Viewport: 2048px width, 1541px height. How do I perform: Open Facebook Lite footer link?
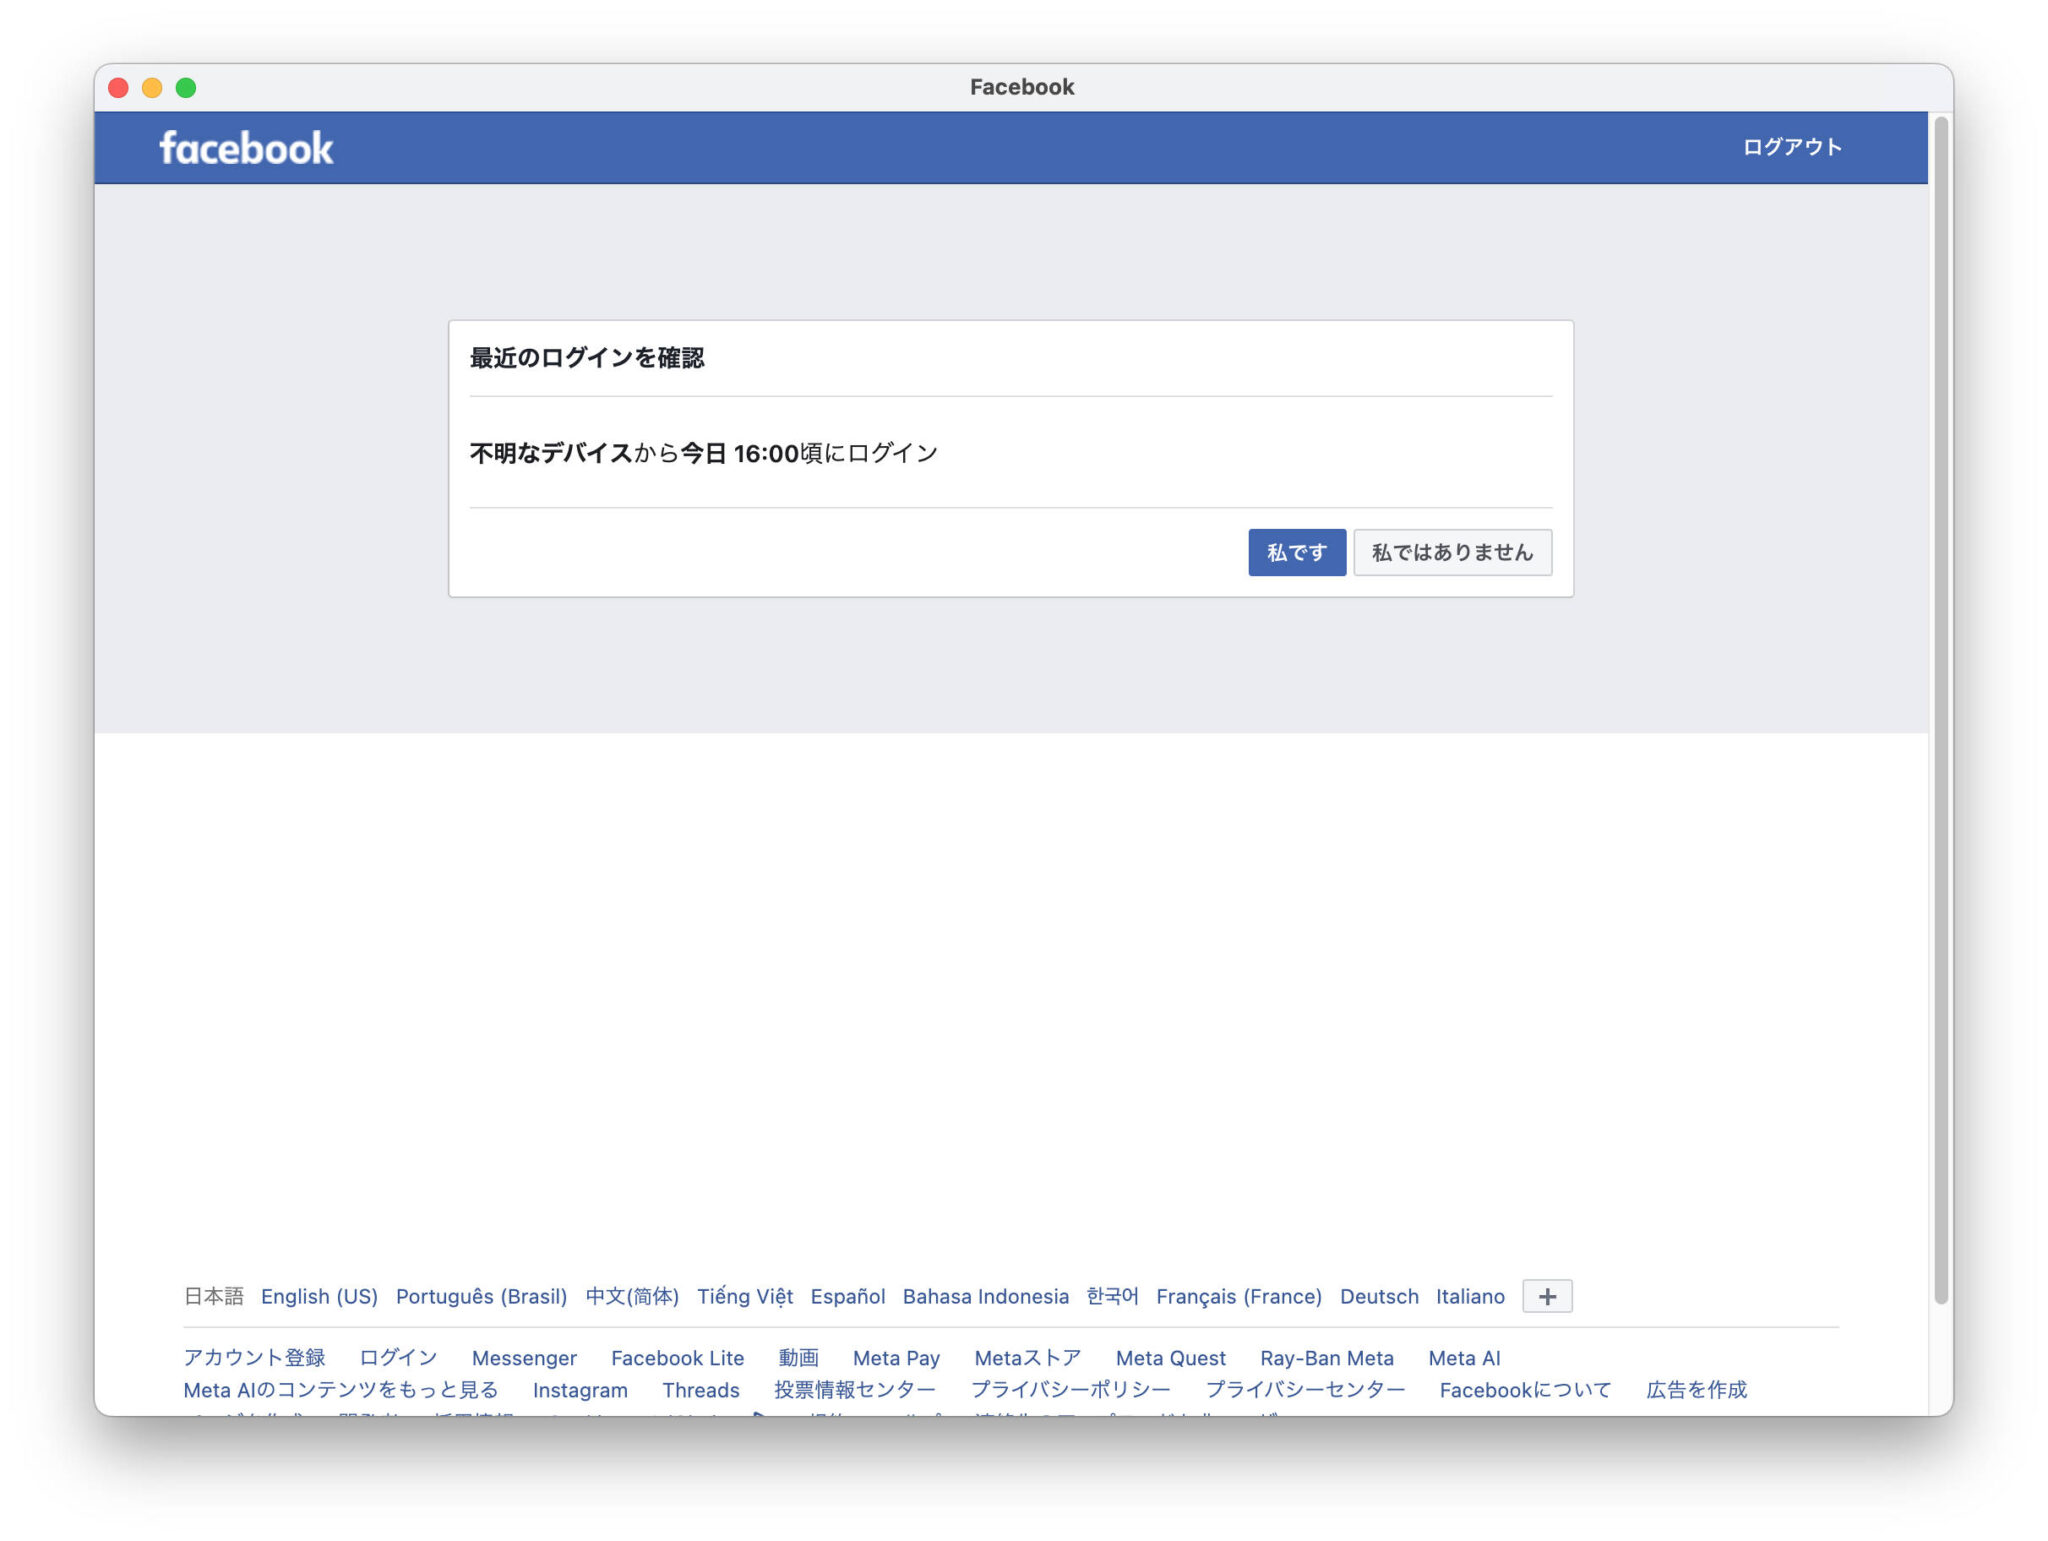point(677,1358)
